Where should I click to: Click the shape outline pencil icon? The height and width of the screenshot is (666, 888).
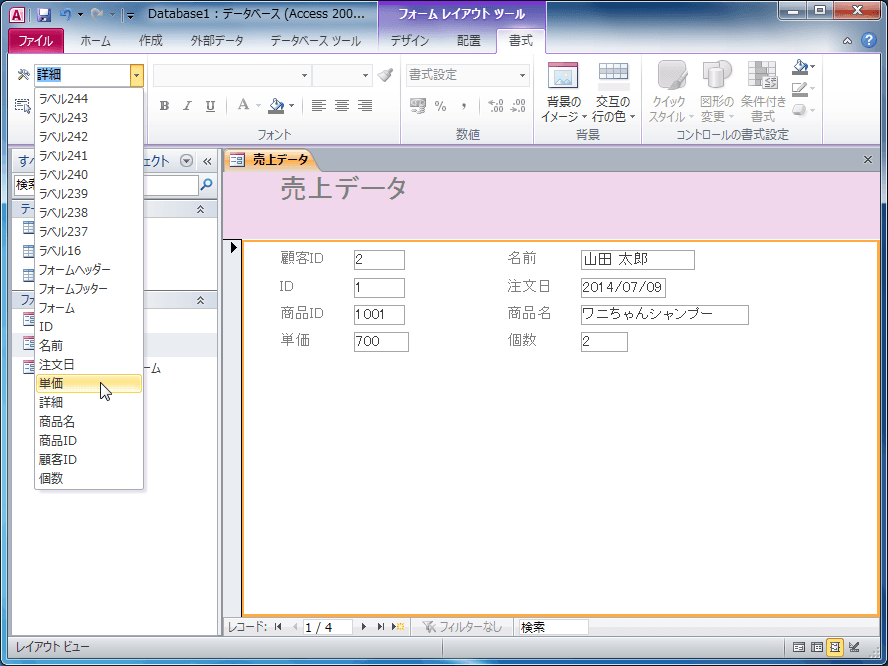pos(800,88)
